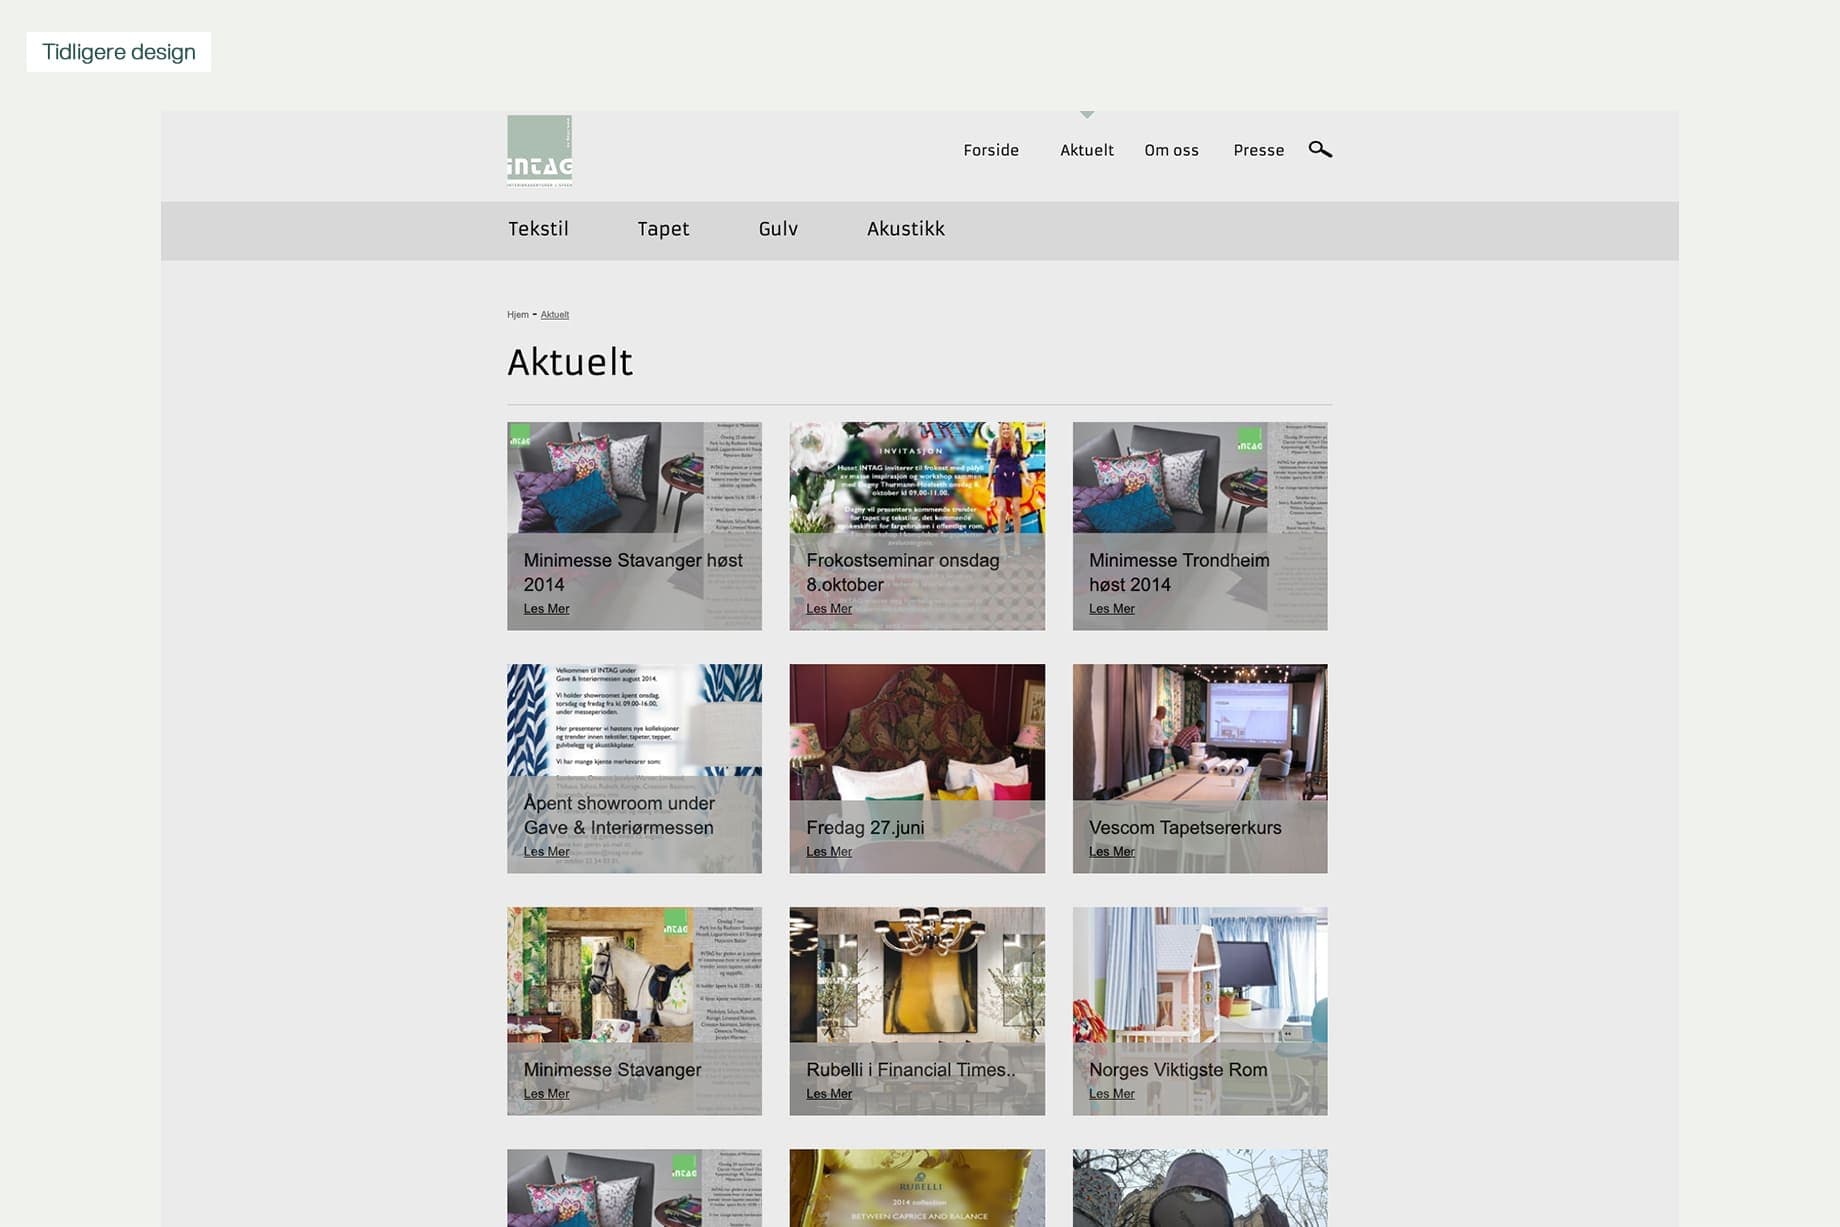Image resolution: width=1840 pixels, height=1227 pixels.
Task: Open the Gulv category
Action: (x=778, y=229)
